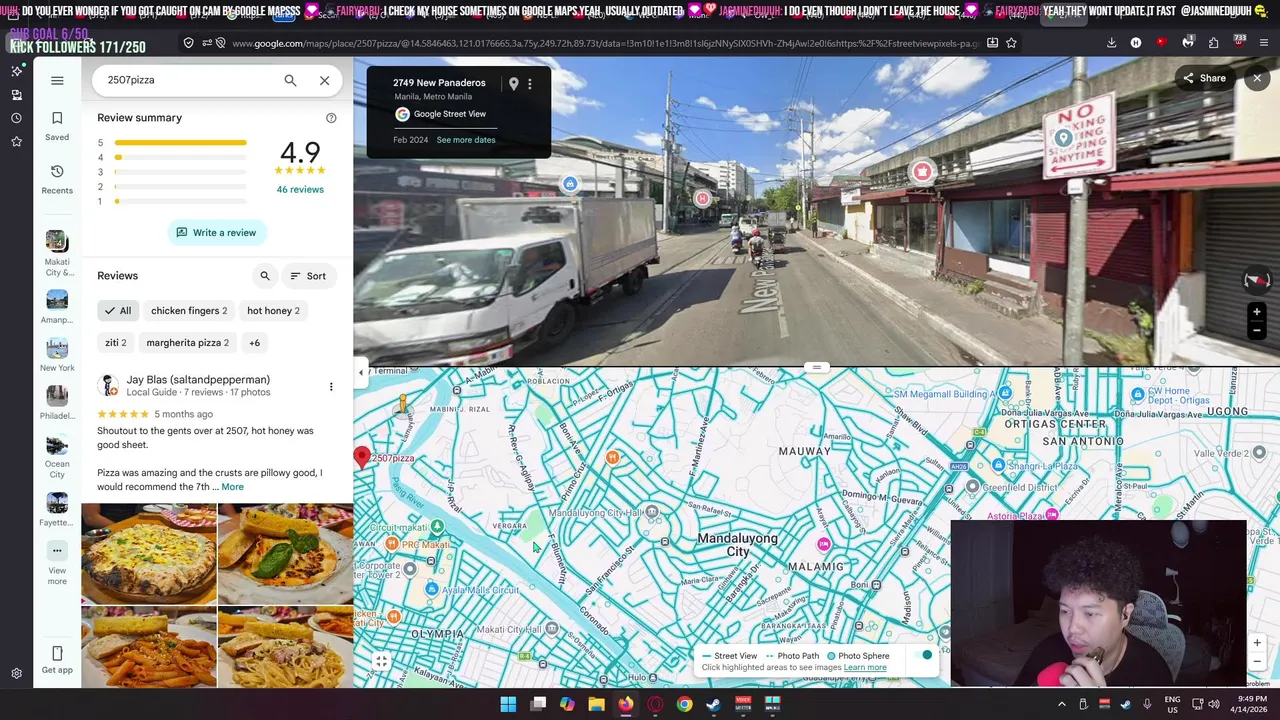Filter reviews by chicken fingers
The height and width of the screenshot is (720, 1280).
click(x=189, y=311)
